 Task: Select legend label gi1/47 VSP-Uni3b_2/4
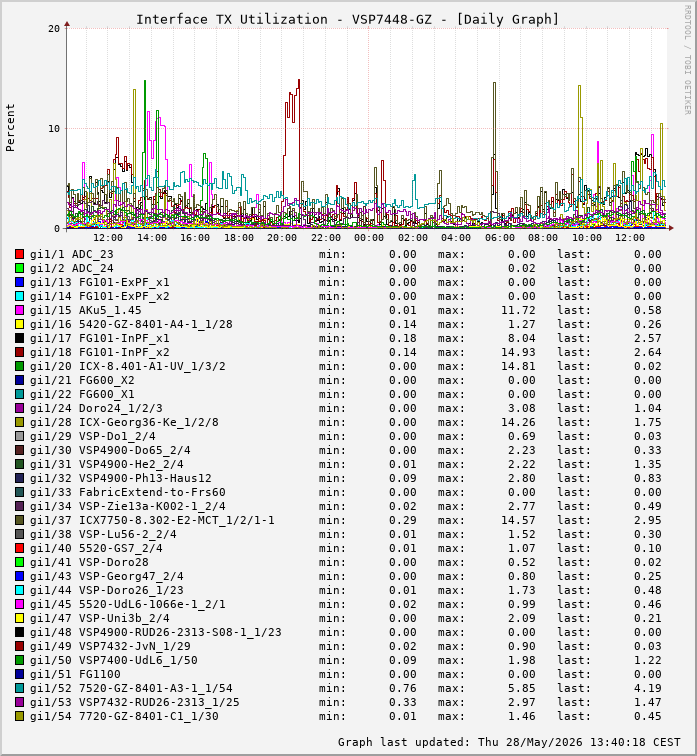point(99,618)
